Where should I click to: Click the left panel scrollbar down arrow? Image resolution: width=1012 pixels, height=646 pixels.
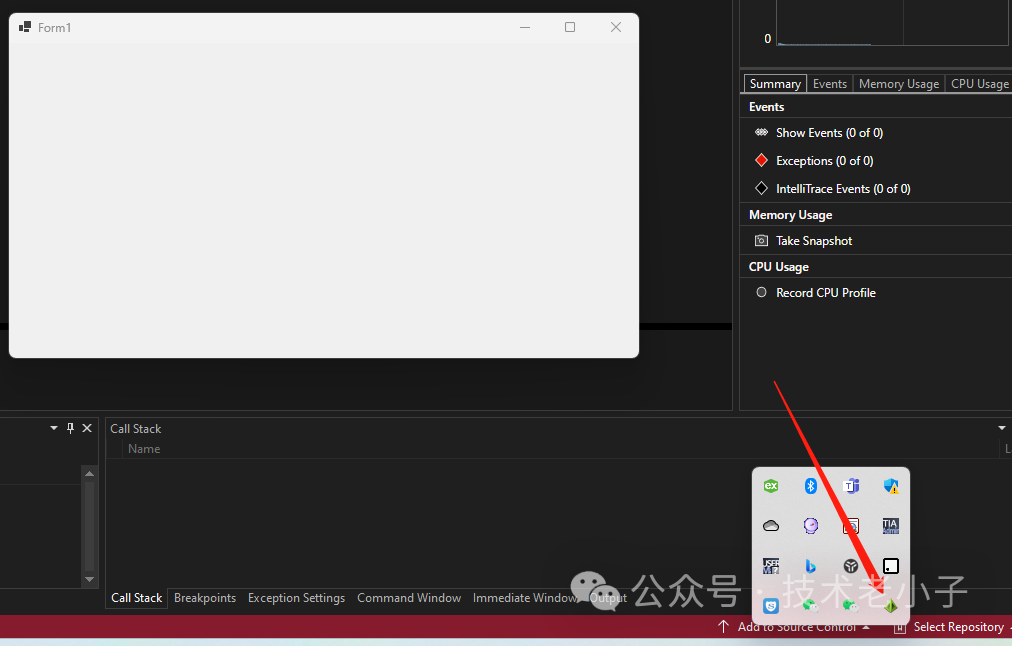point(89,579)
